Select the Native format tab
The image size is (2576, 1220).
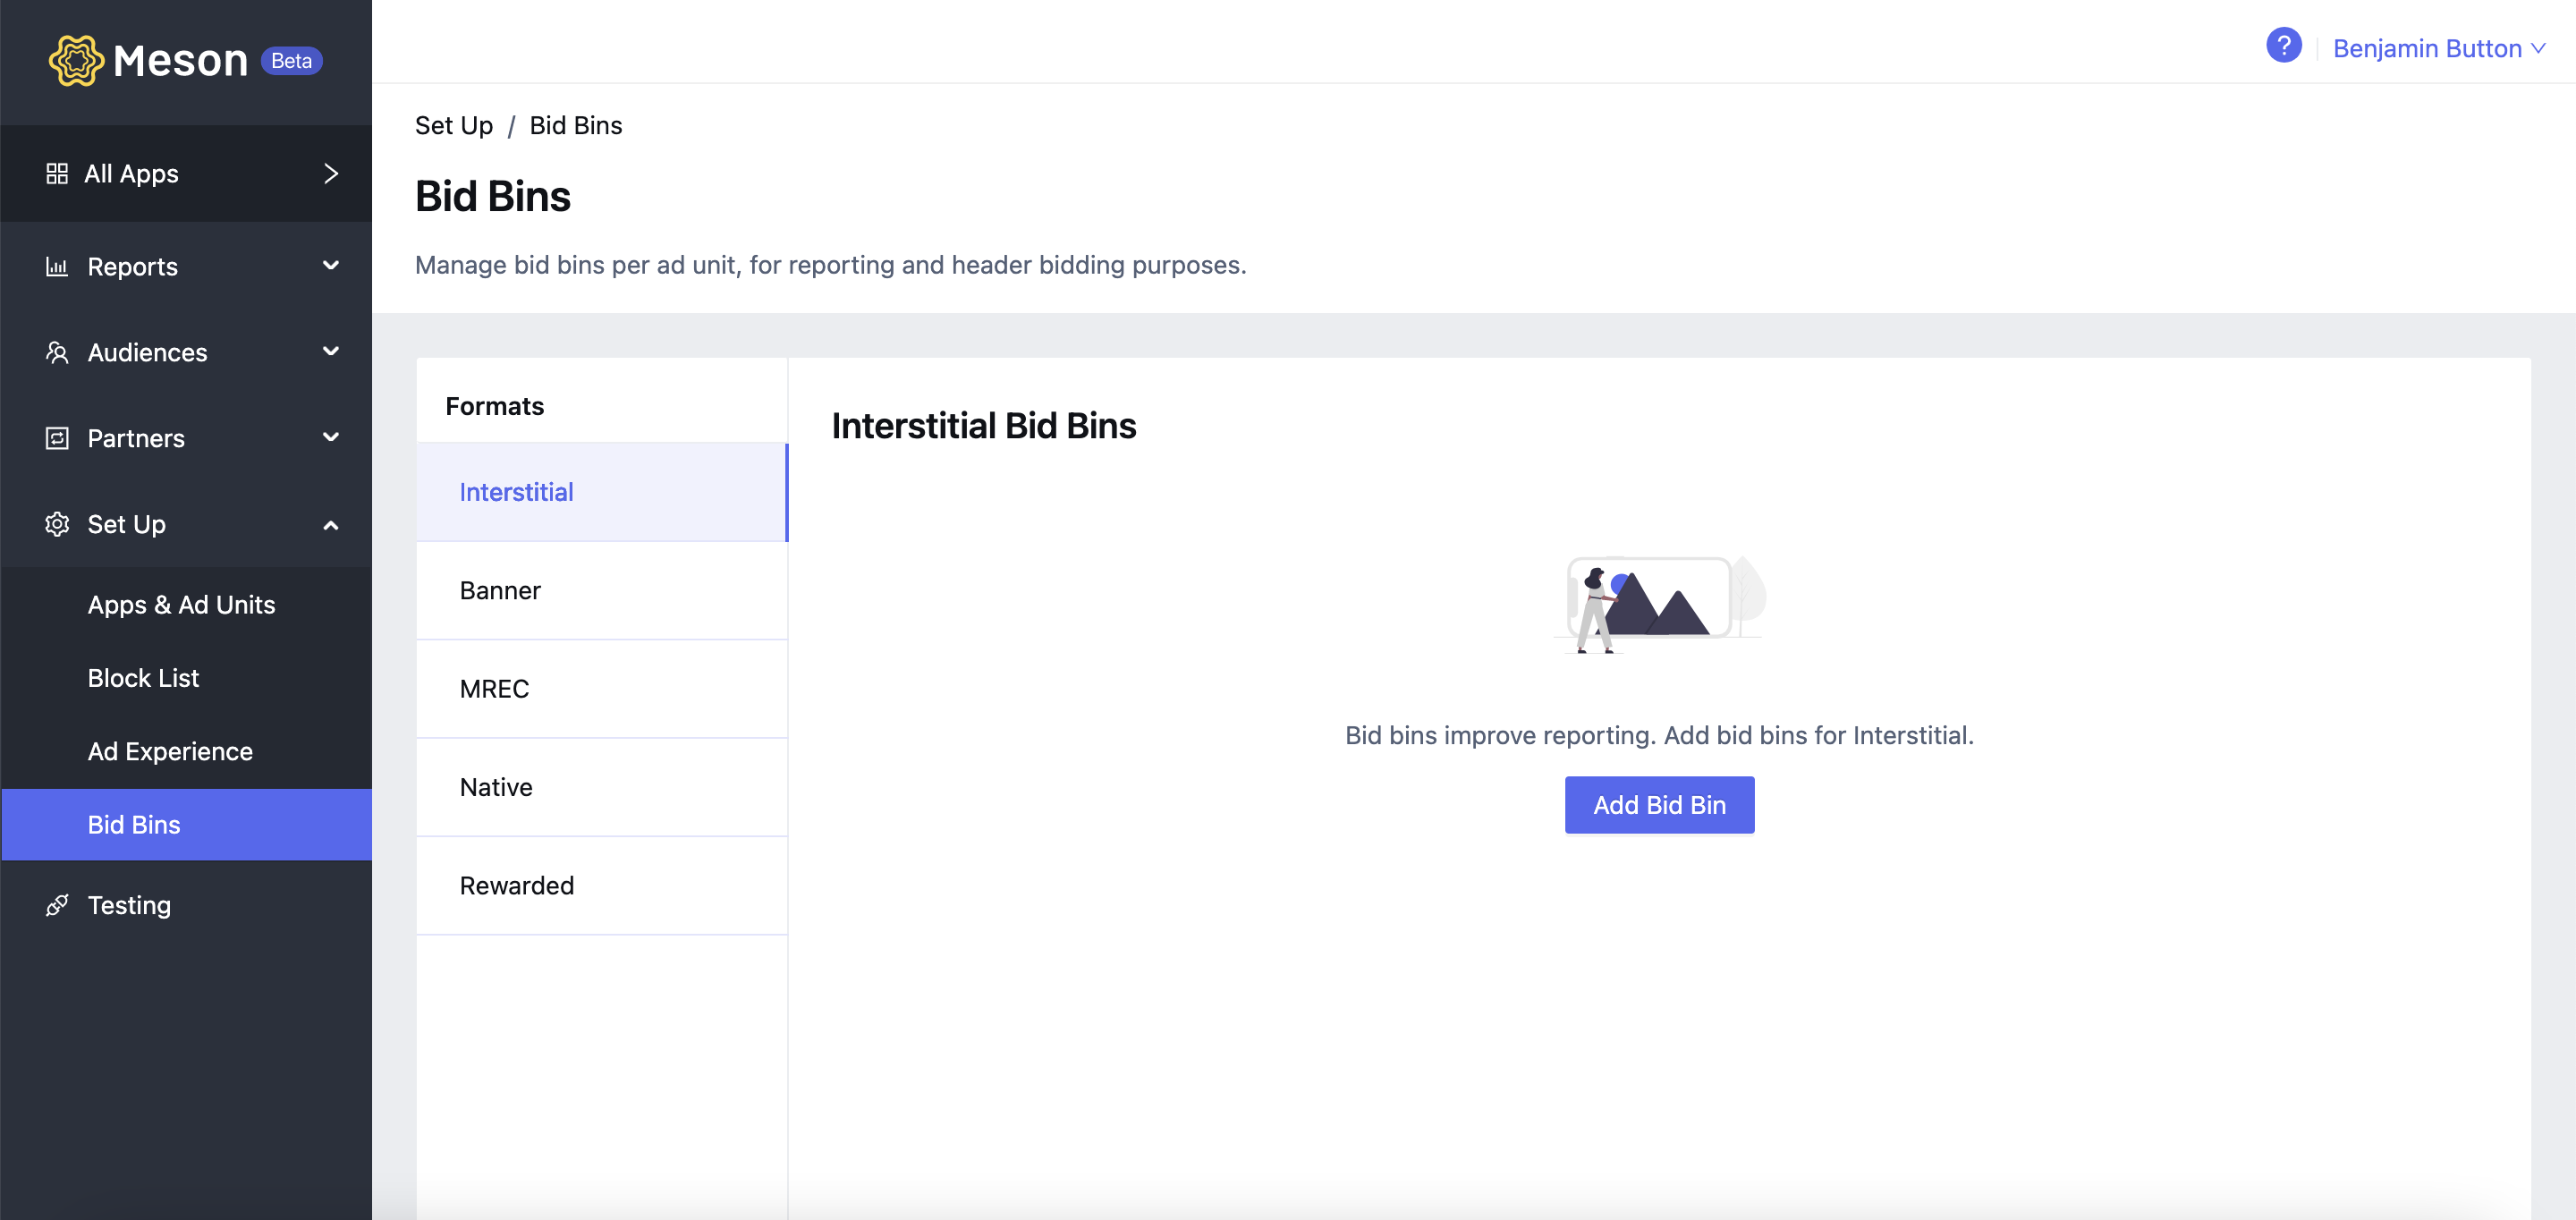click(x=602, y=787)
